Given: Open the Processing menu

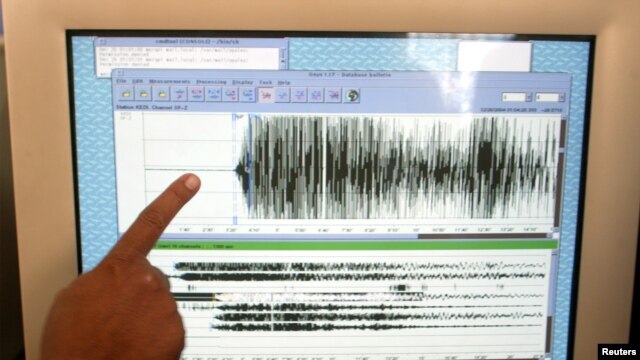Looking at the screenshot, I should tap(211, 82).
